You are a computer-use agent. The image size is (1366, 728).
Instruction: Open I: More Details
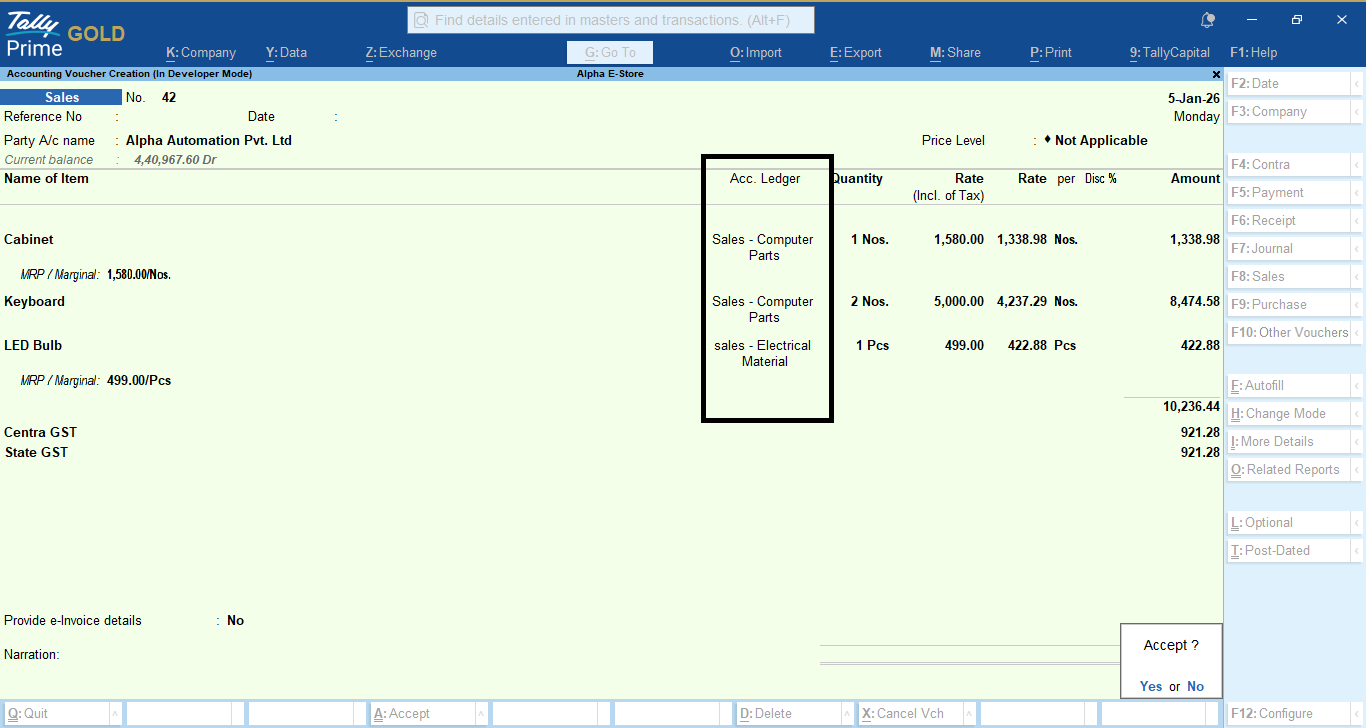click(x=1289, y=442)
